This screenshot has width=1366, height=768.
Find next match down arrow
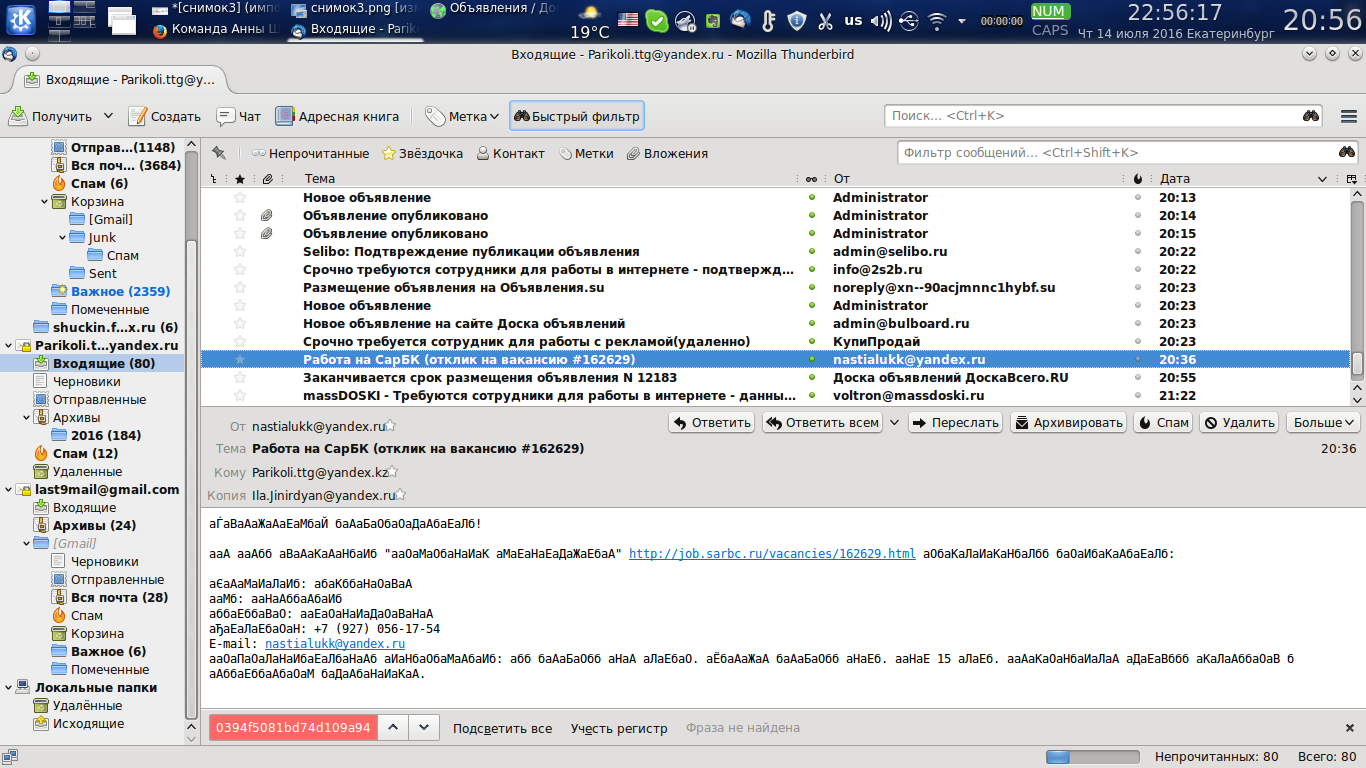[424, 728]
